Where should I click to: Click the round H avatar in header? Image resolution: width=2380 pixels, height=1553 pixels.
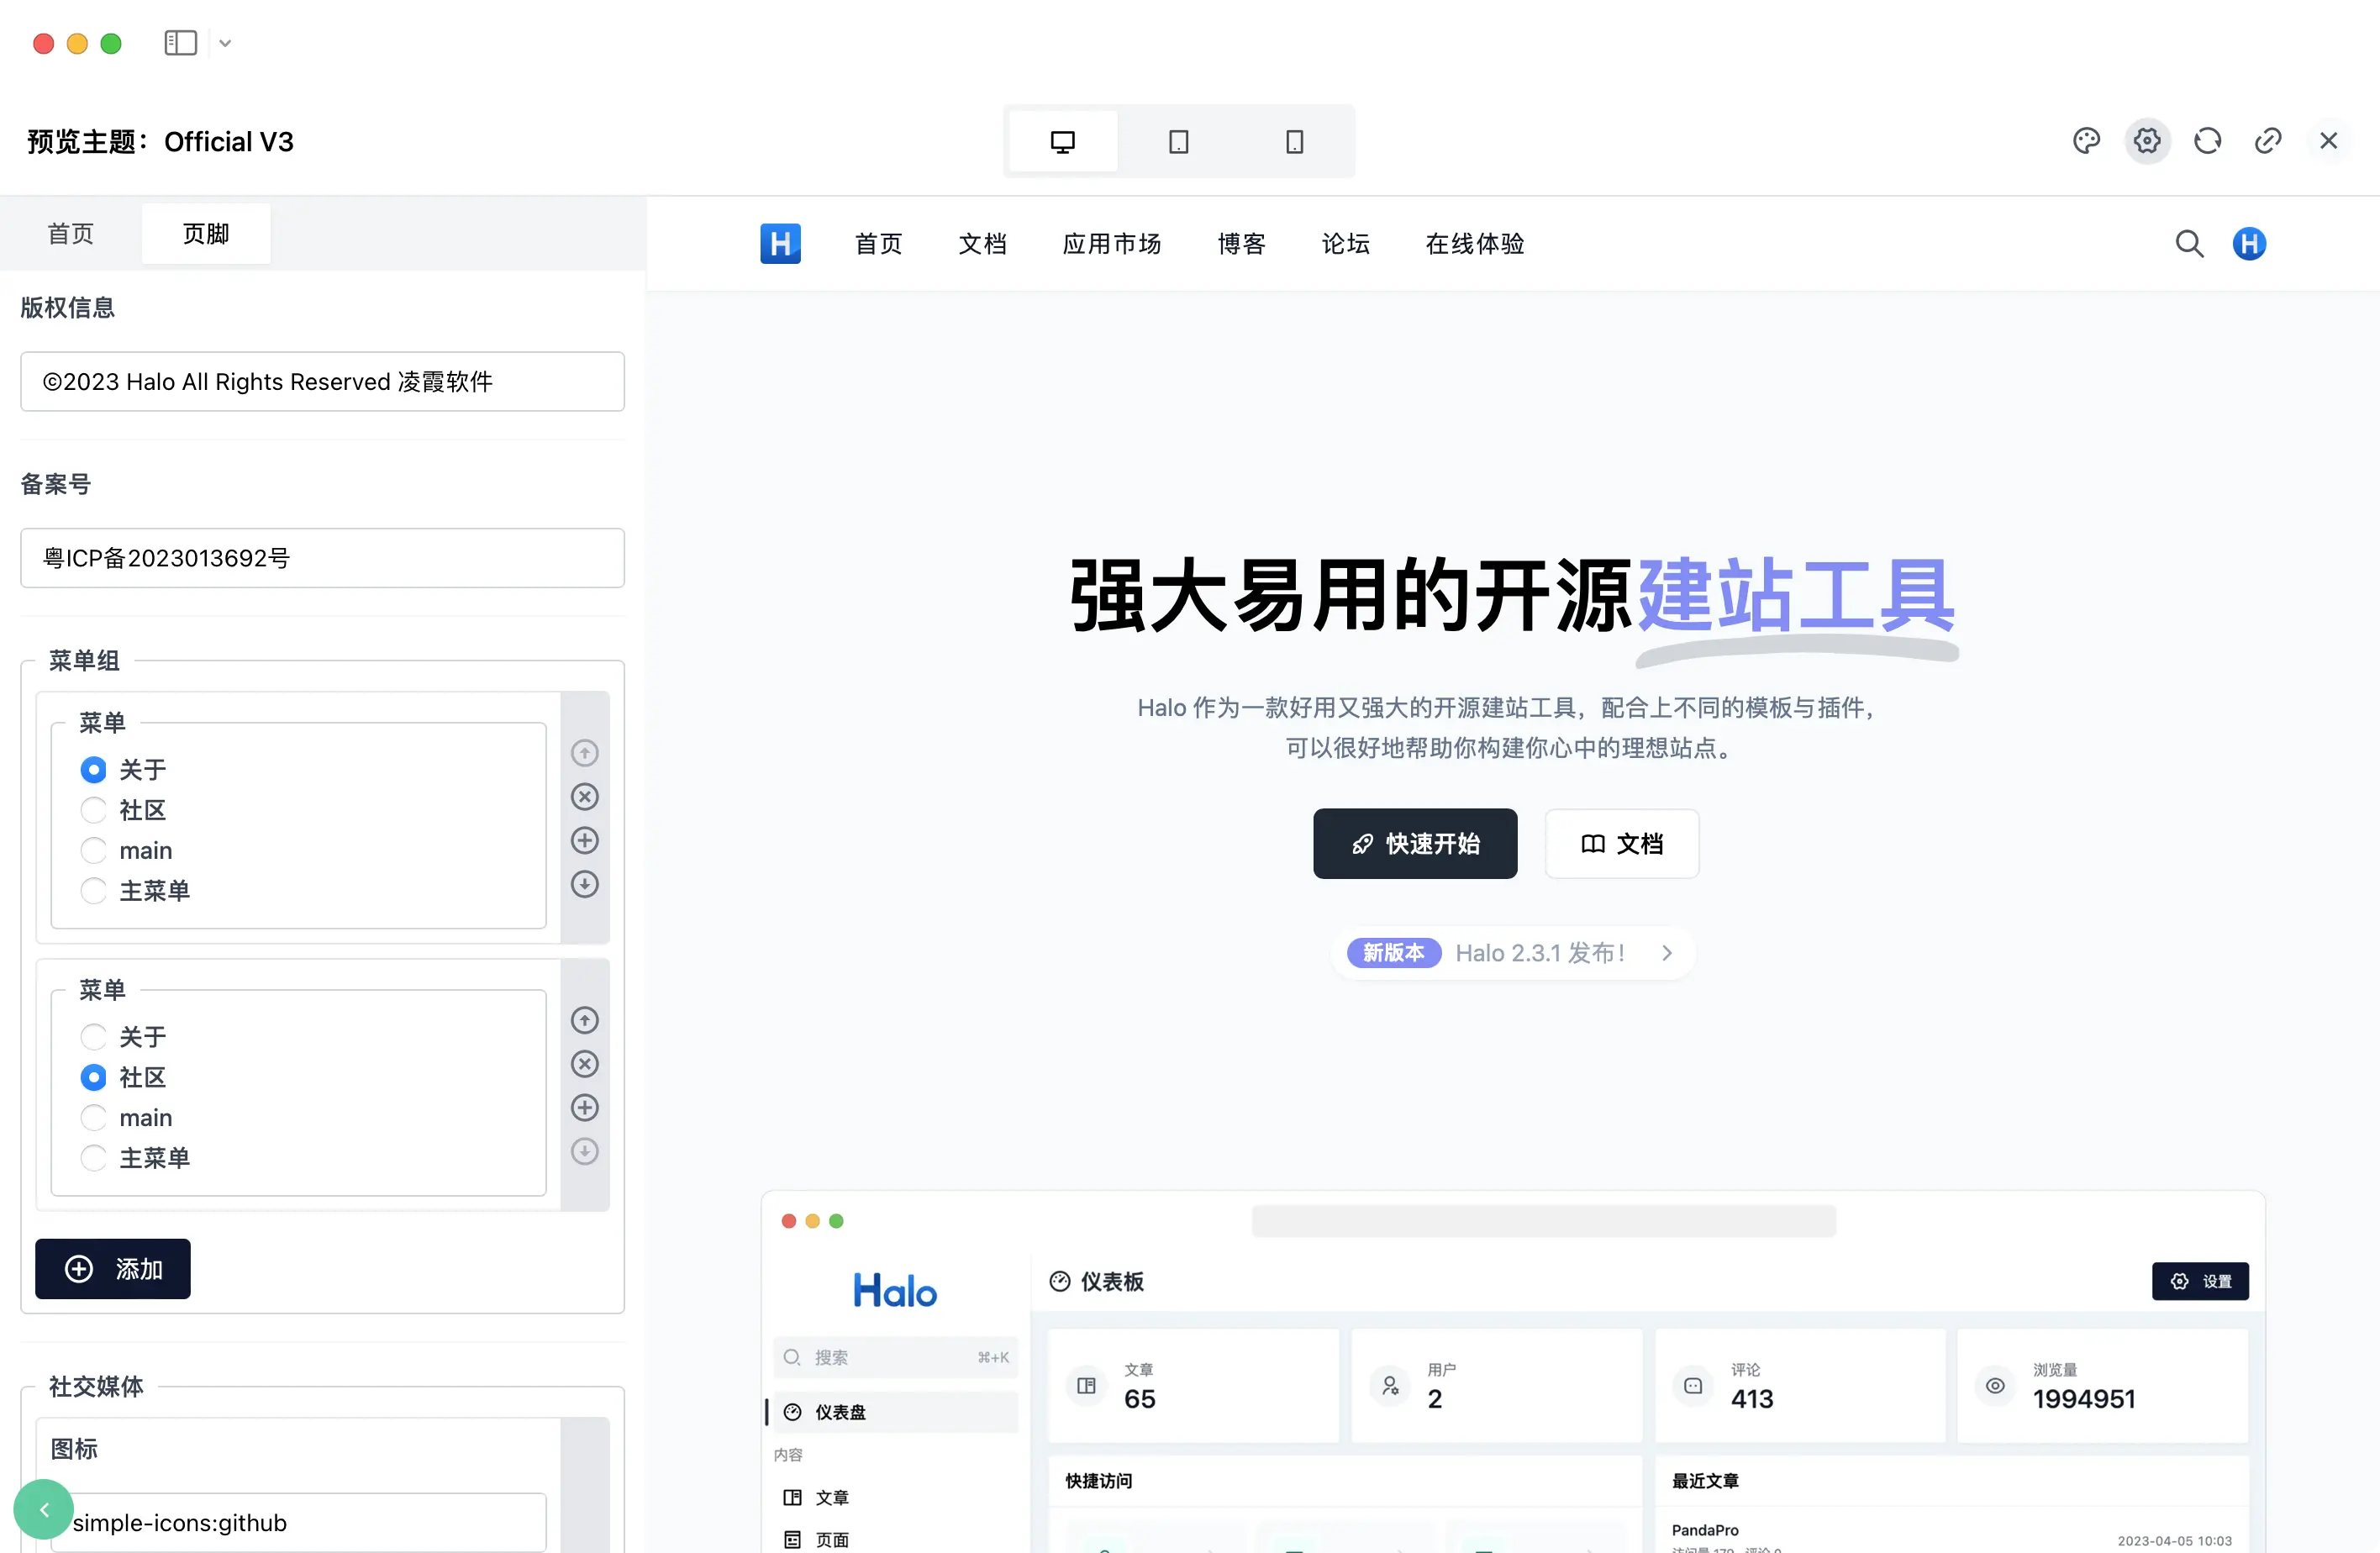click(x=2250, y=244)
